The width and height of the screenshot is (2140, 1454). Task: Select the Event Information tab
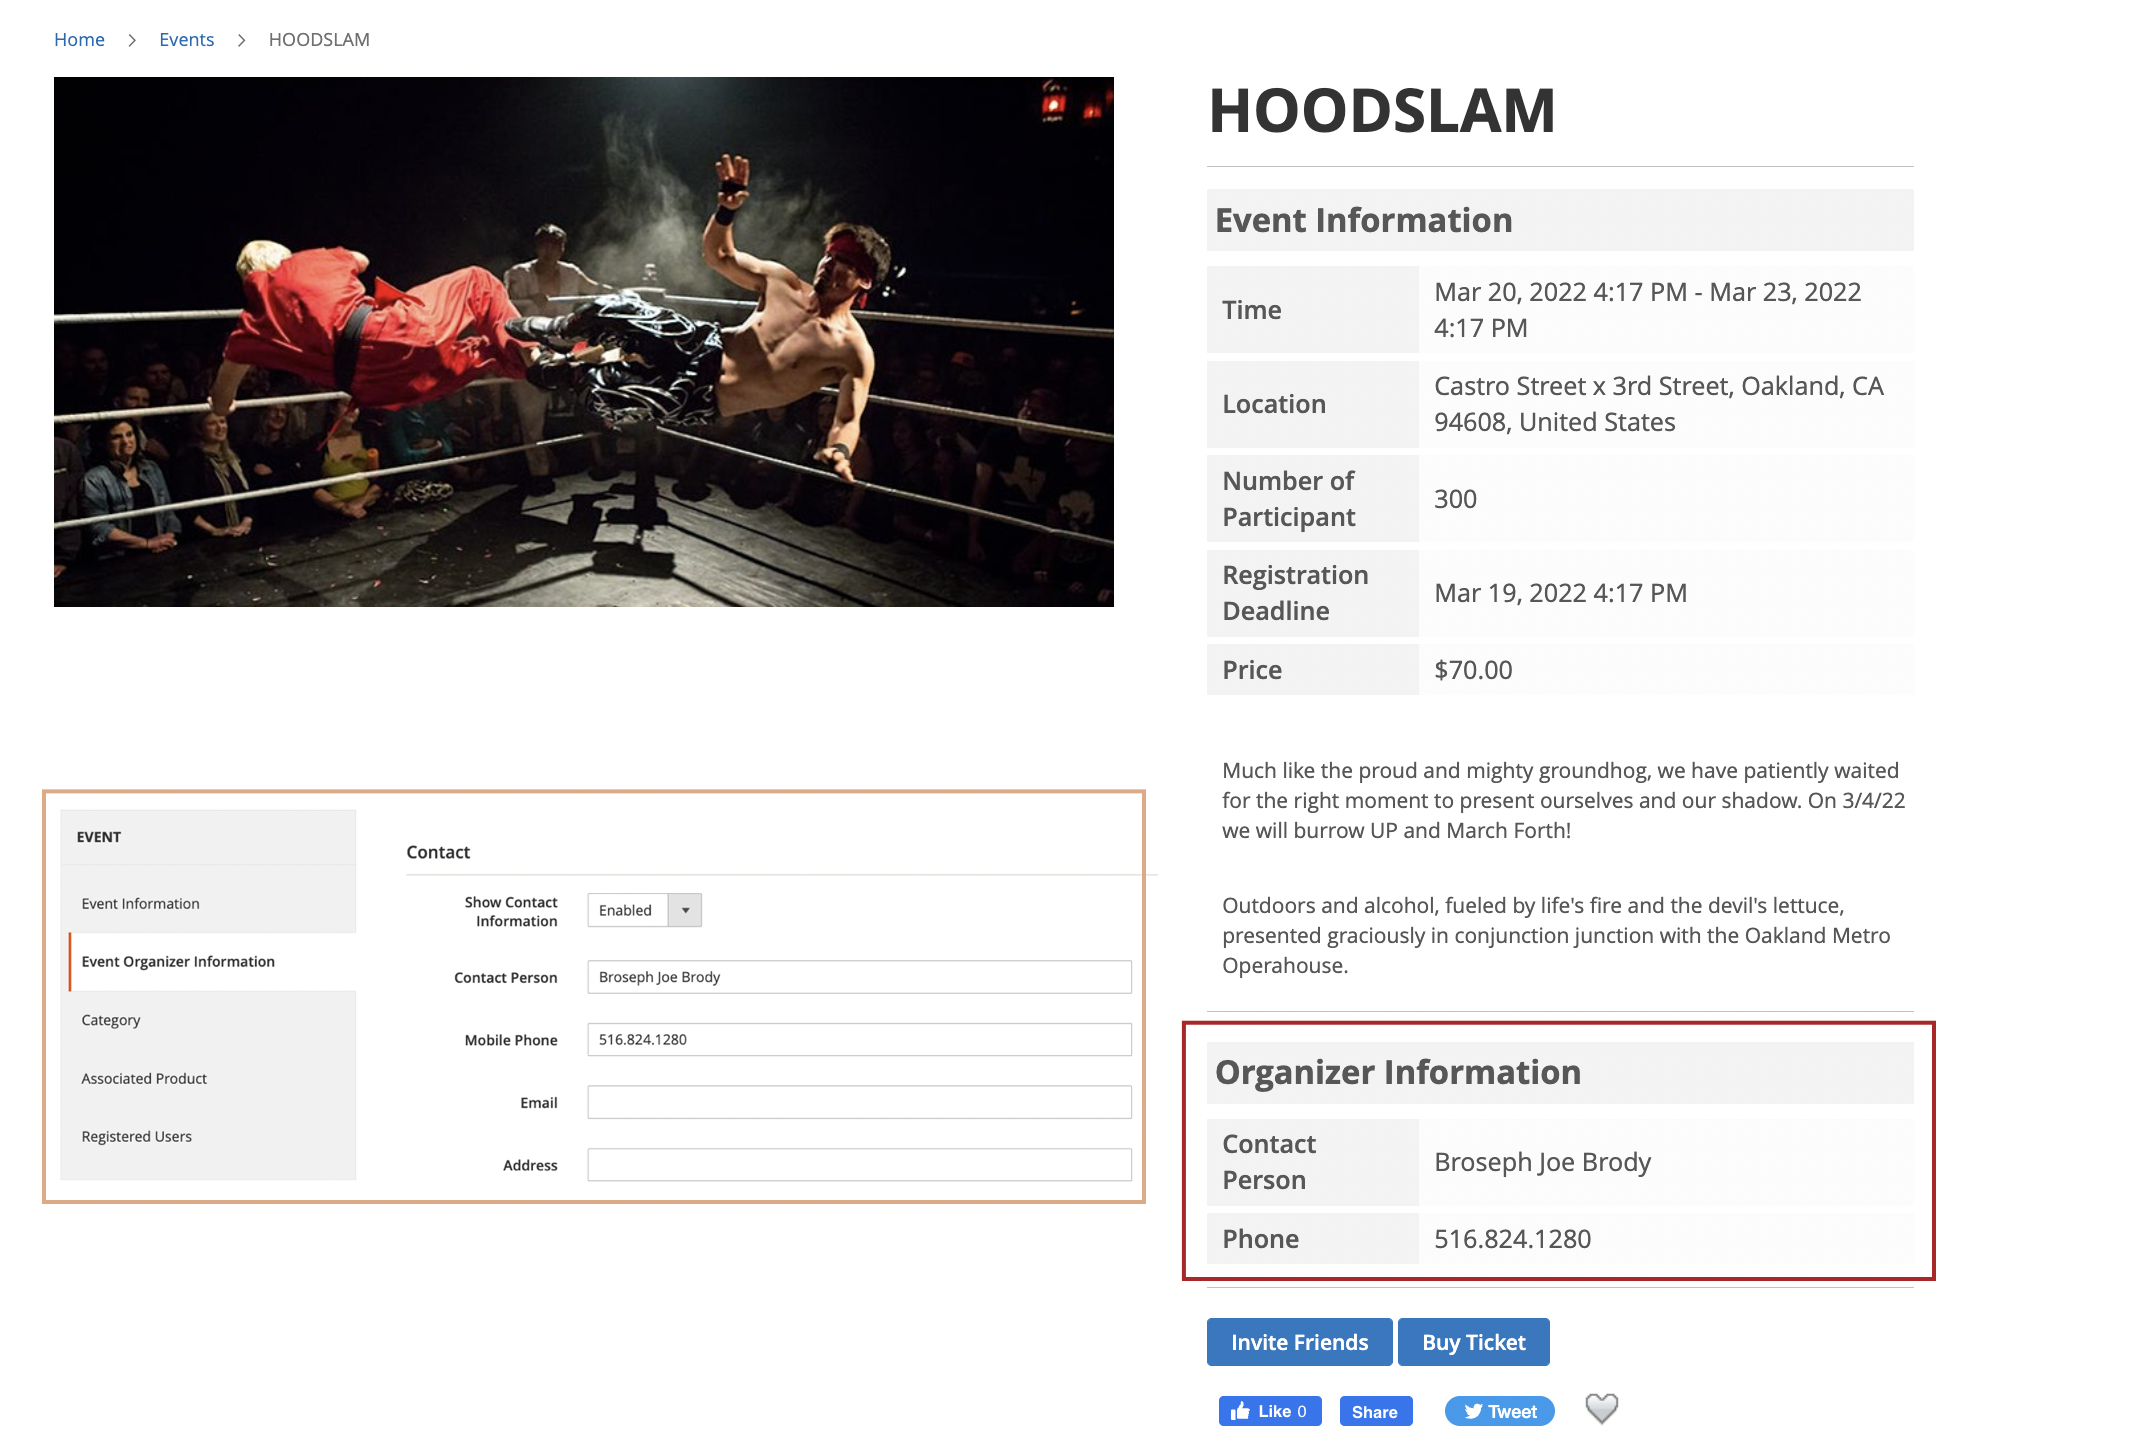pos(140,903)
